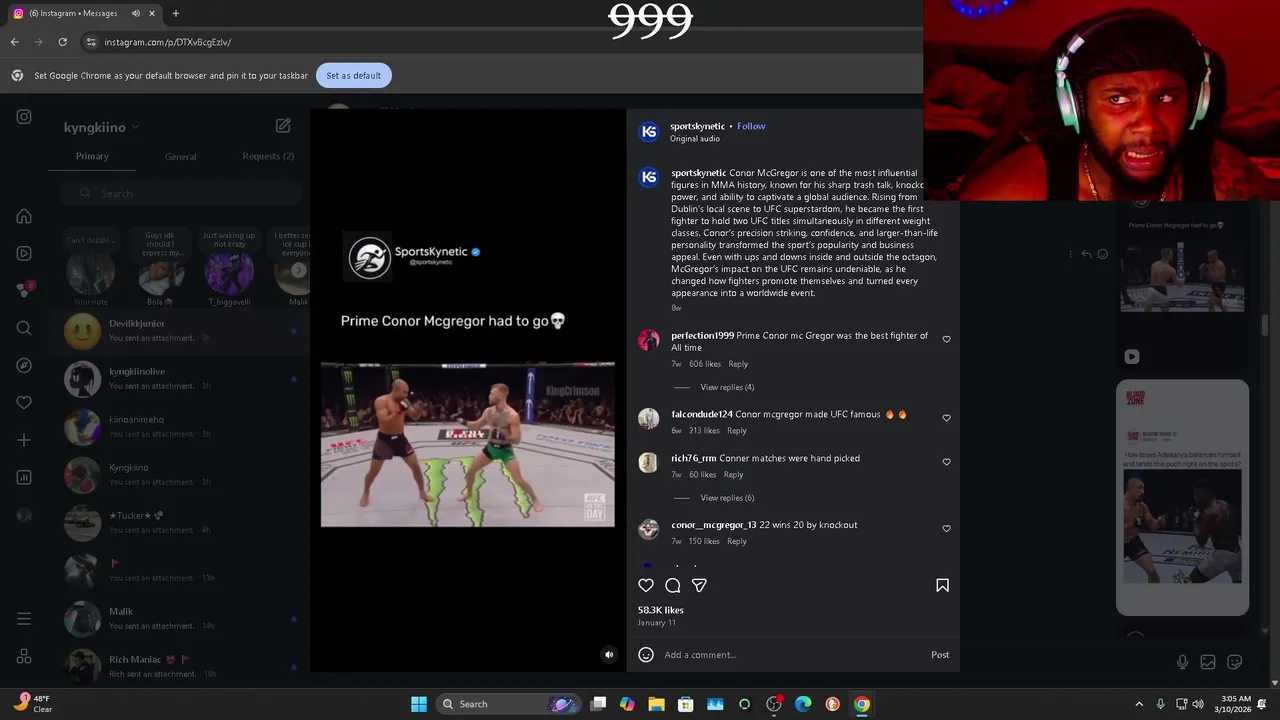The width and height of the screenshot is (1280, 720).
Task: Open profile avatar in sidebar
Action: 24,515
